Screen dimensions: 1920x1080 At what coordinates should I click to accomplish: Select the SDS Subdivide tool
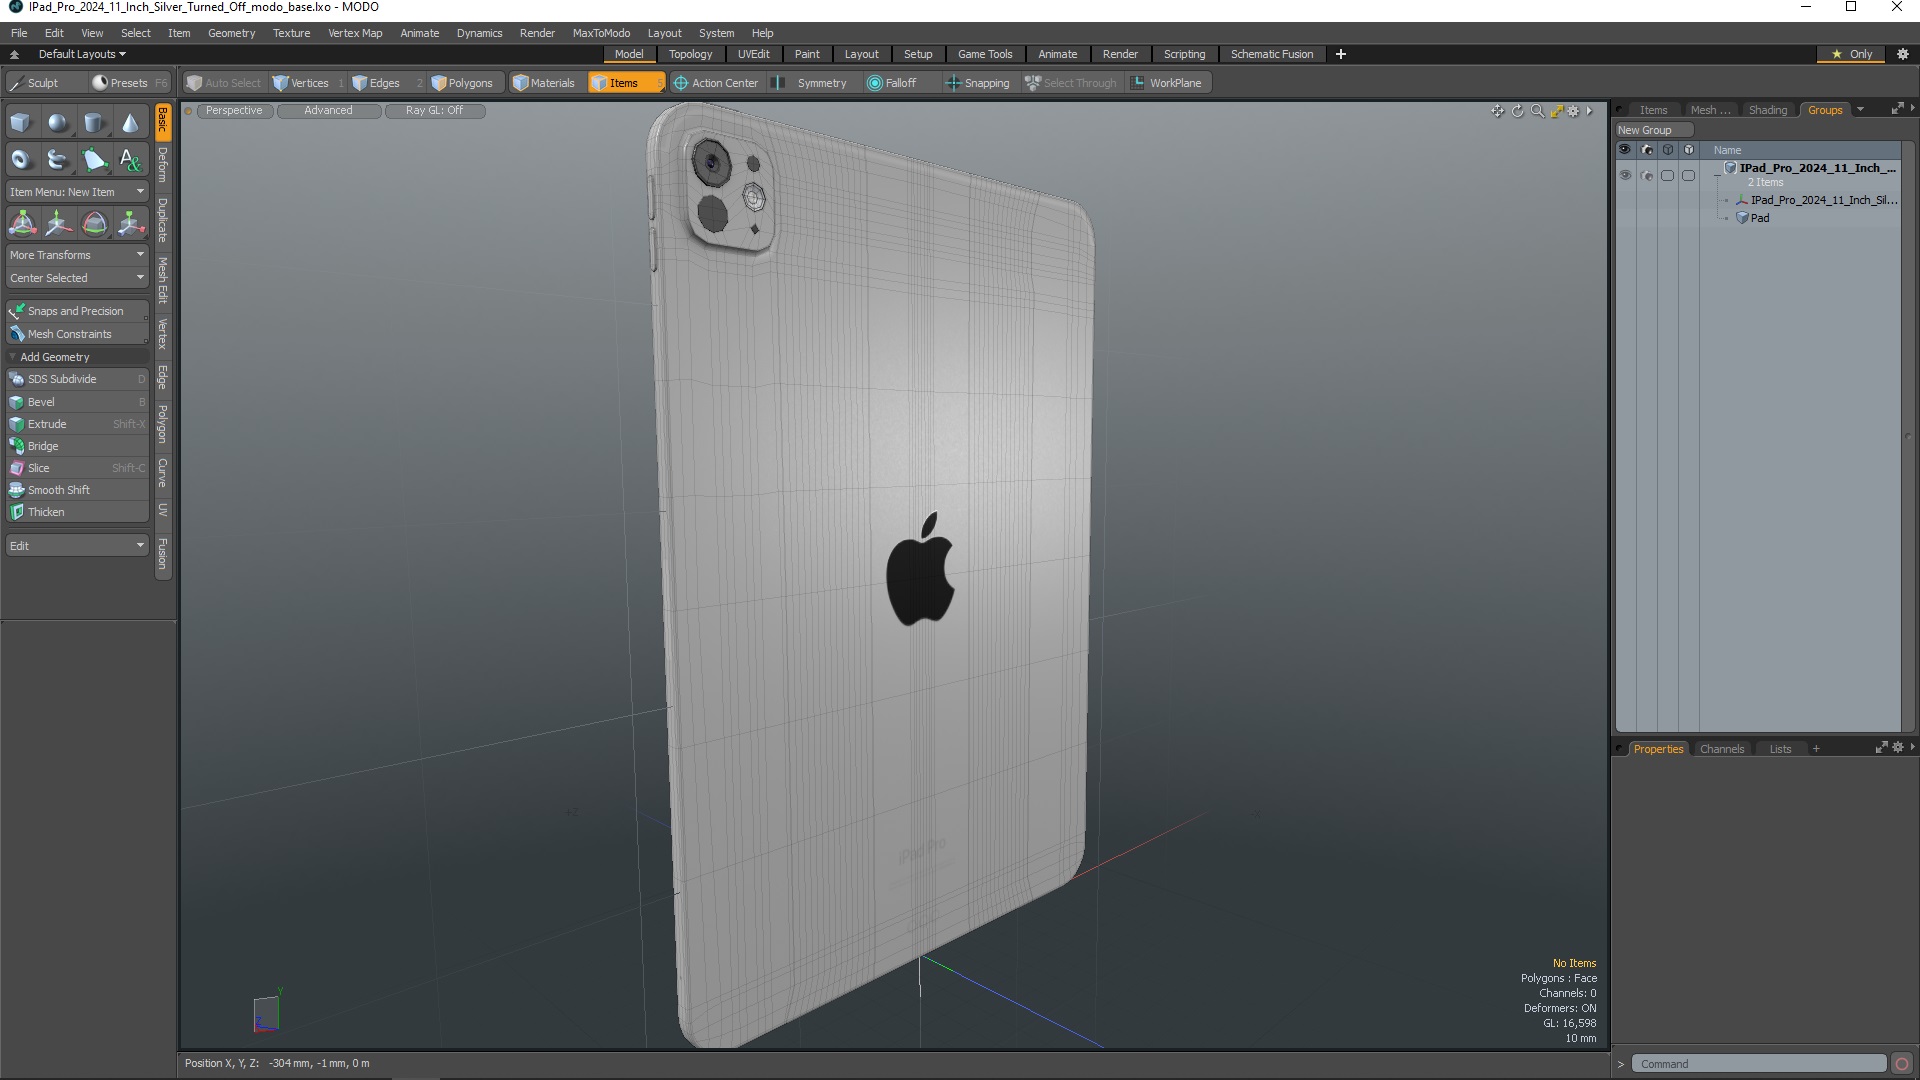(x=73, y=378)
